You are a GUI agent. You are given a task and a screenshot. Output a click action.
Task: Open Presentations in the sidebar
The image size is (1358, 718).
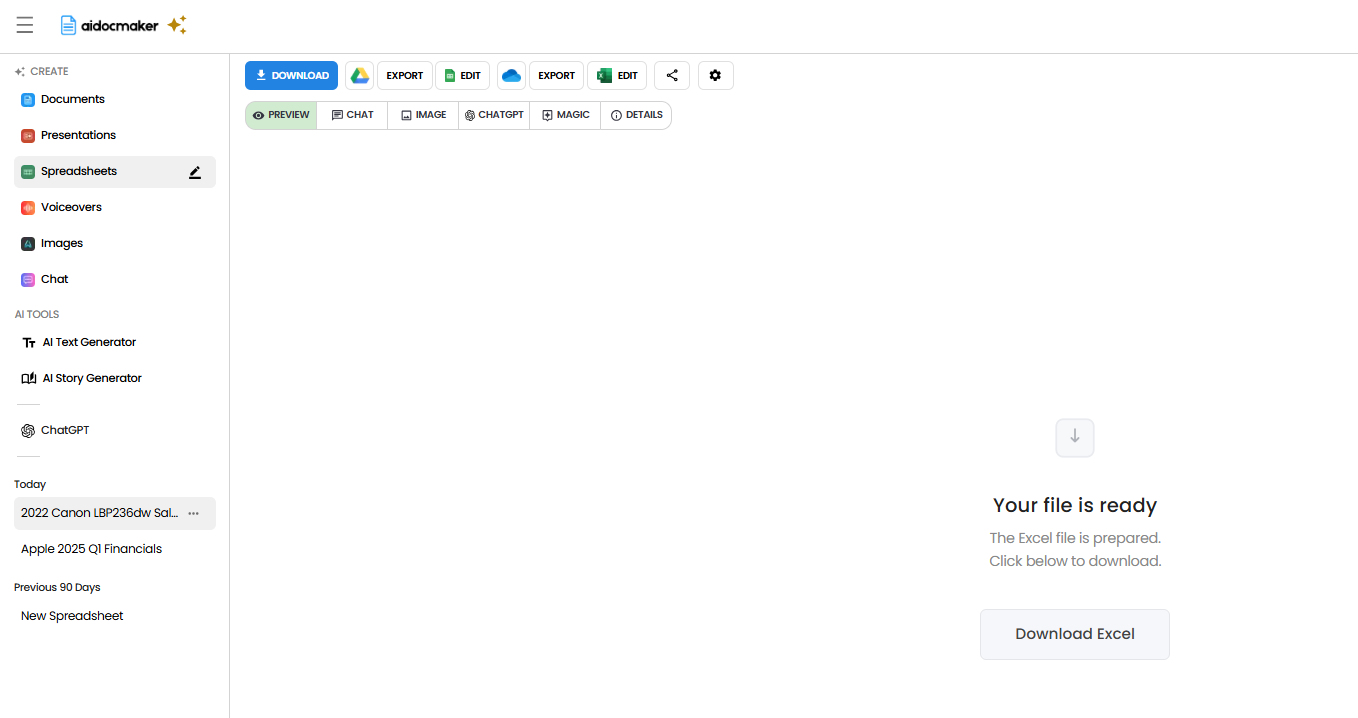click(115, 136)
